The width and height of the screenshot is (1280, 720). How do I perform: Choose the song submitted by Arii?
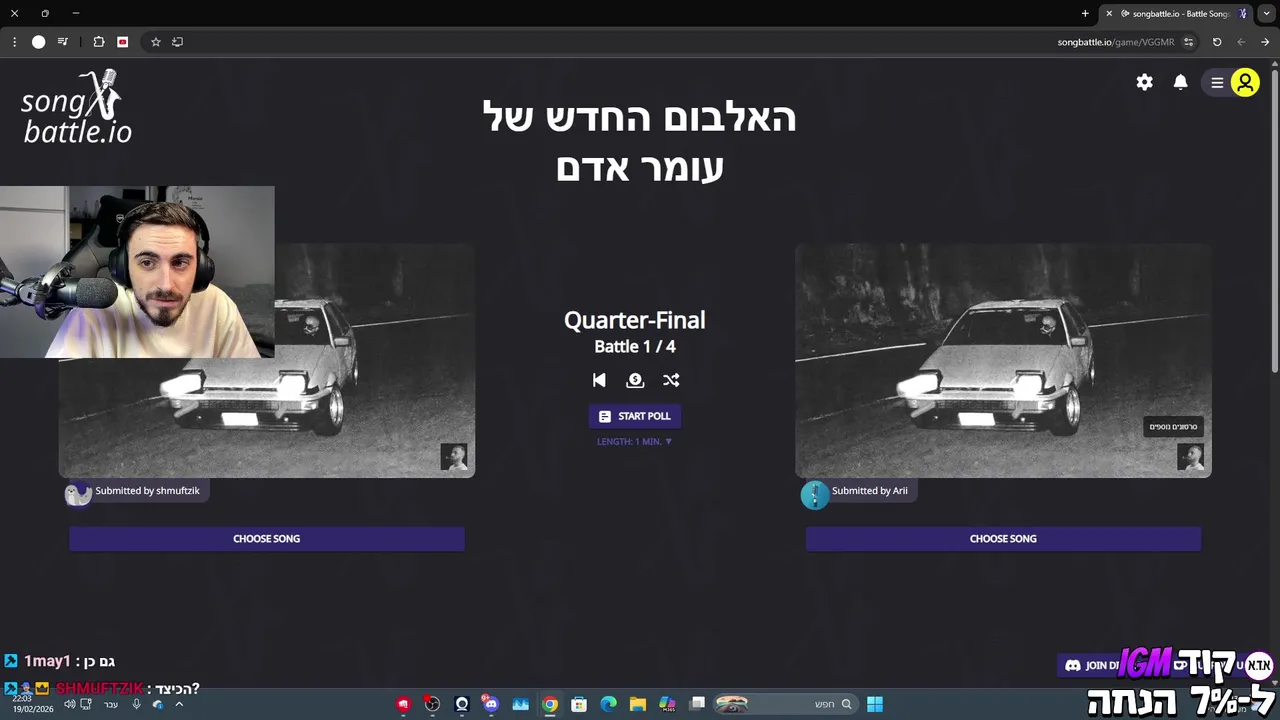tap(1003, 539)
